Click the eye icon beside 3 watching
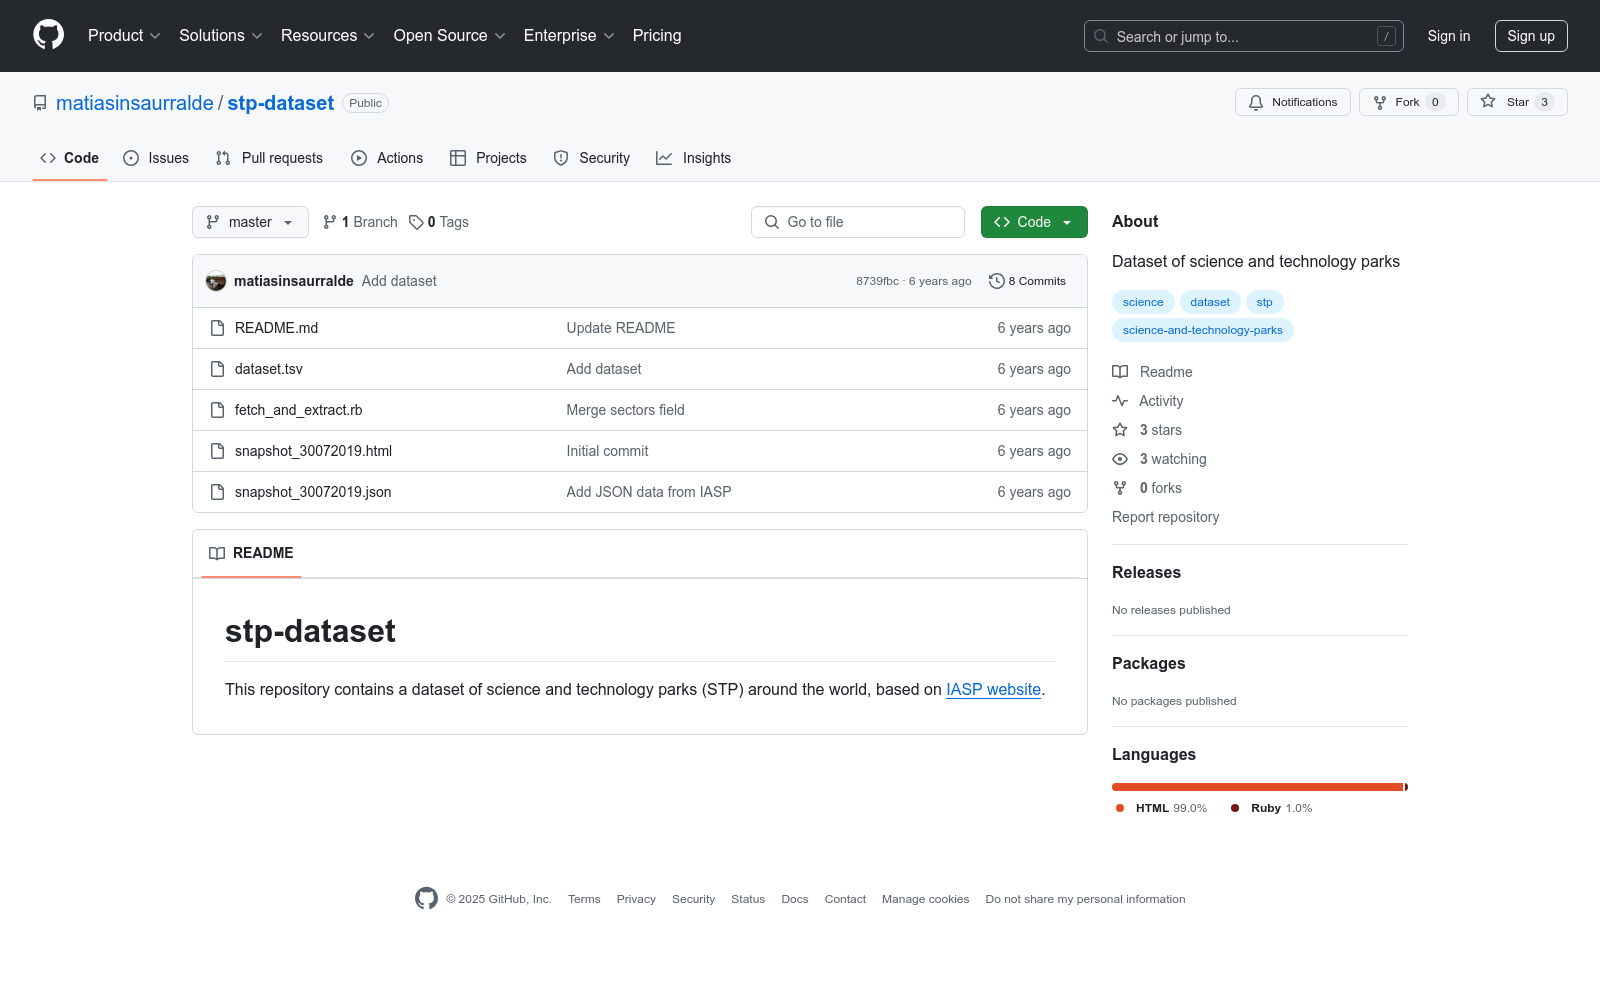 tap(1120, 459)
